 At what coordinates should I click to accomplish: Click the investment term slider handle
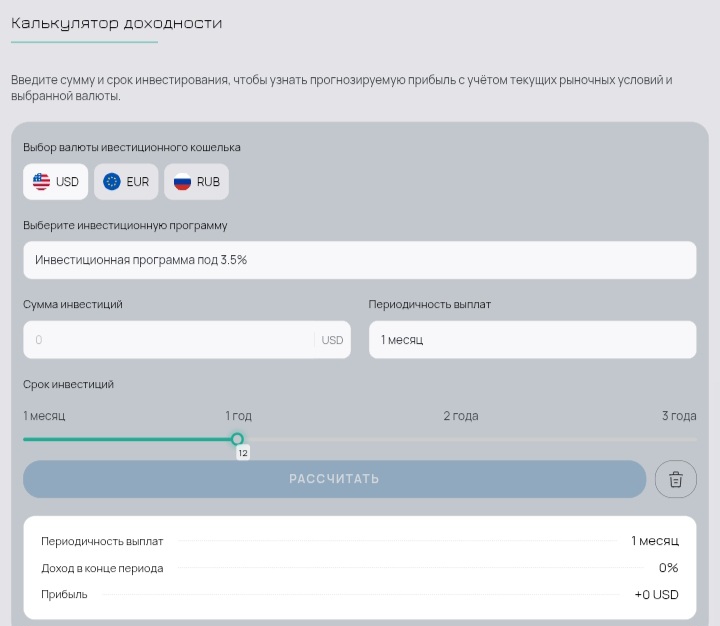point(237,439)
